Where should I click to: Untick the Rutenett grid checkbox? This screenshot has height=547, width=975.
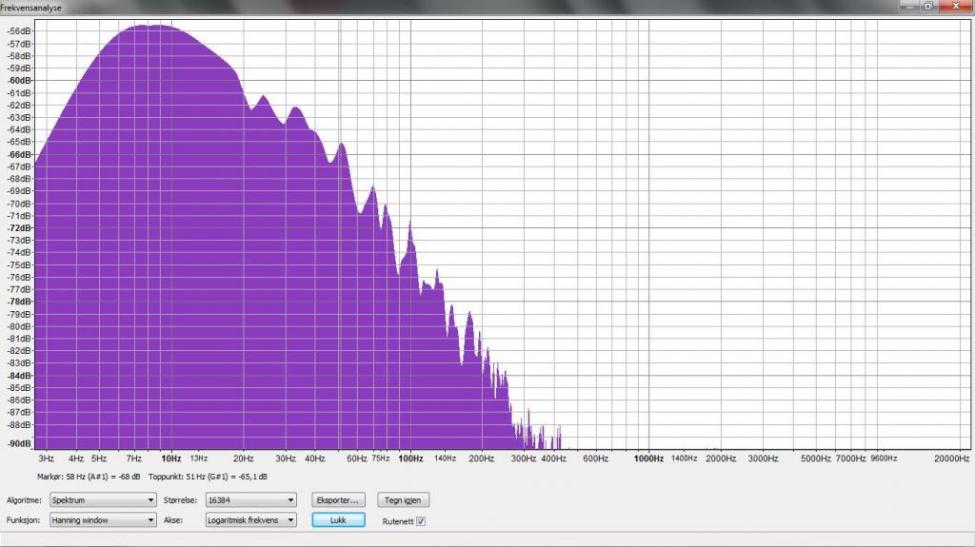[421, 521]
